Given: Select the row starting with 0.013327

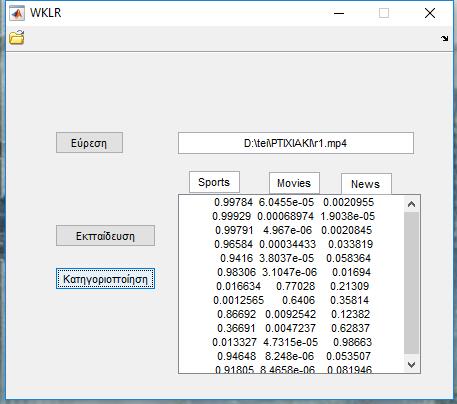Looking at the screenshot, I should (x=292, y=342).
